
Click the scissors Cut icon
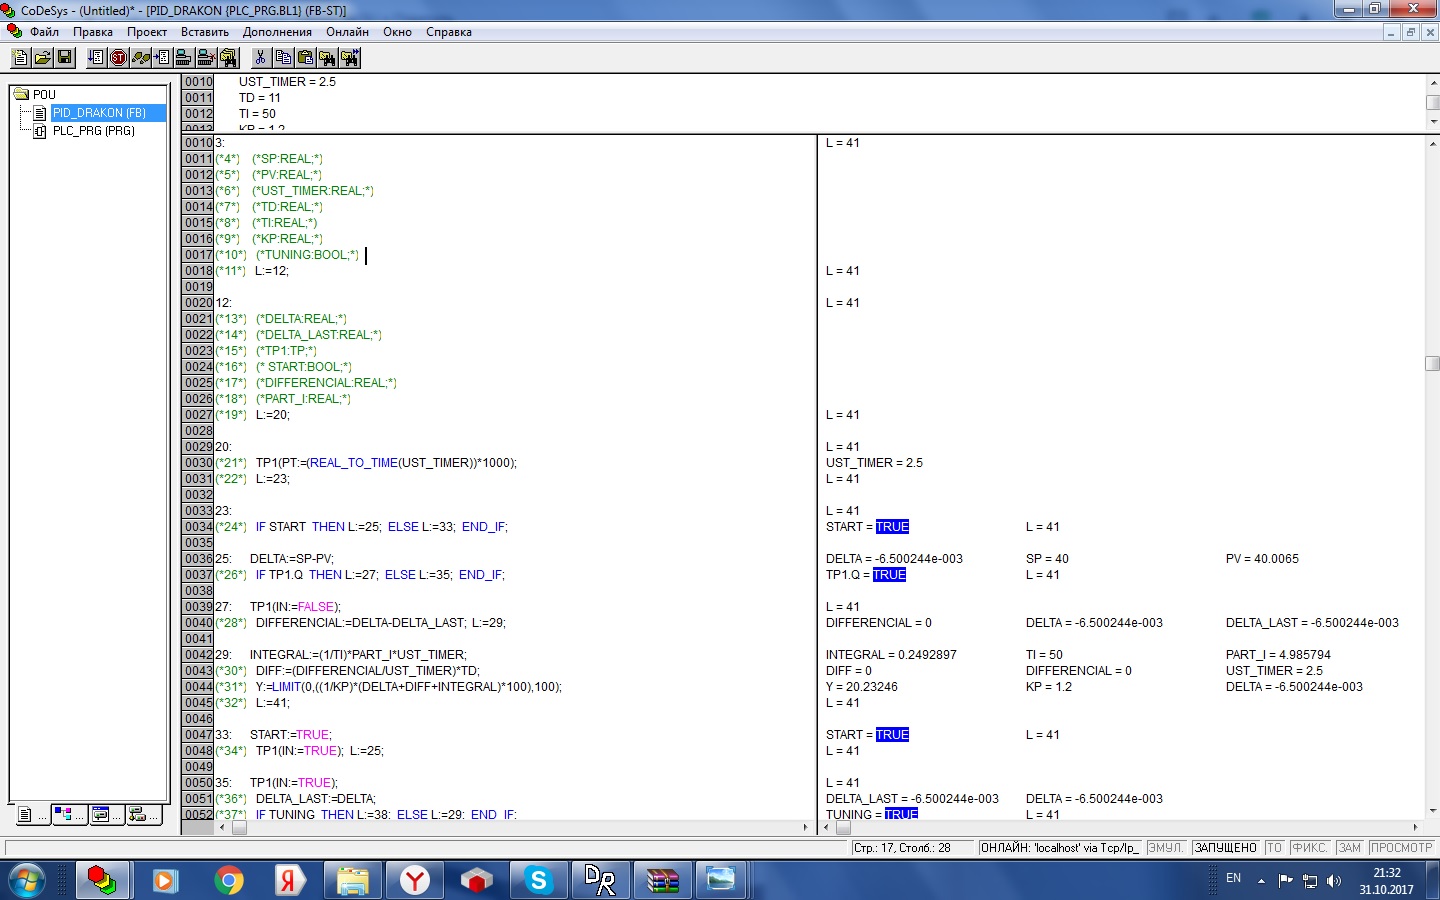pyautogui.click(x=260, y=58)
